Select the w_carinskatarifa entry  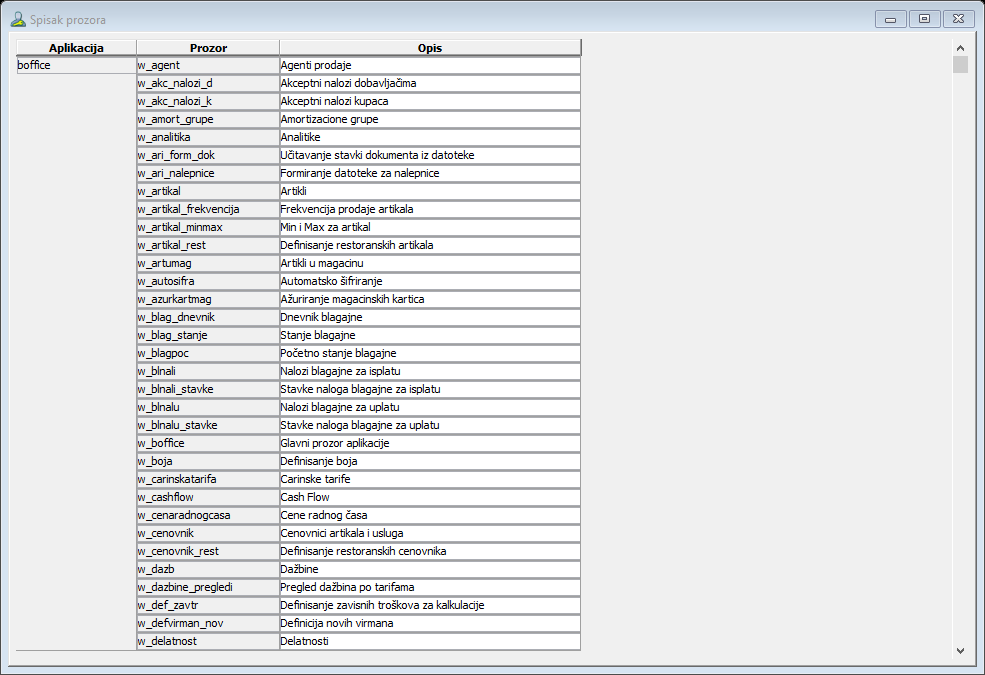click(x=208, y=479)
